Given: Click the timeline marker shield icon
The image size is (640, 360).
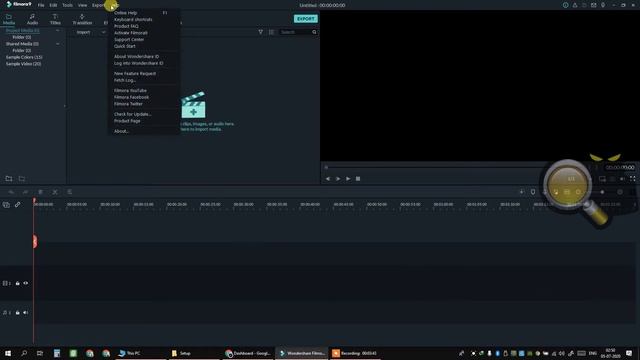Looking at the screenshot, I should click(x=533, y=192).
